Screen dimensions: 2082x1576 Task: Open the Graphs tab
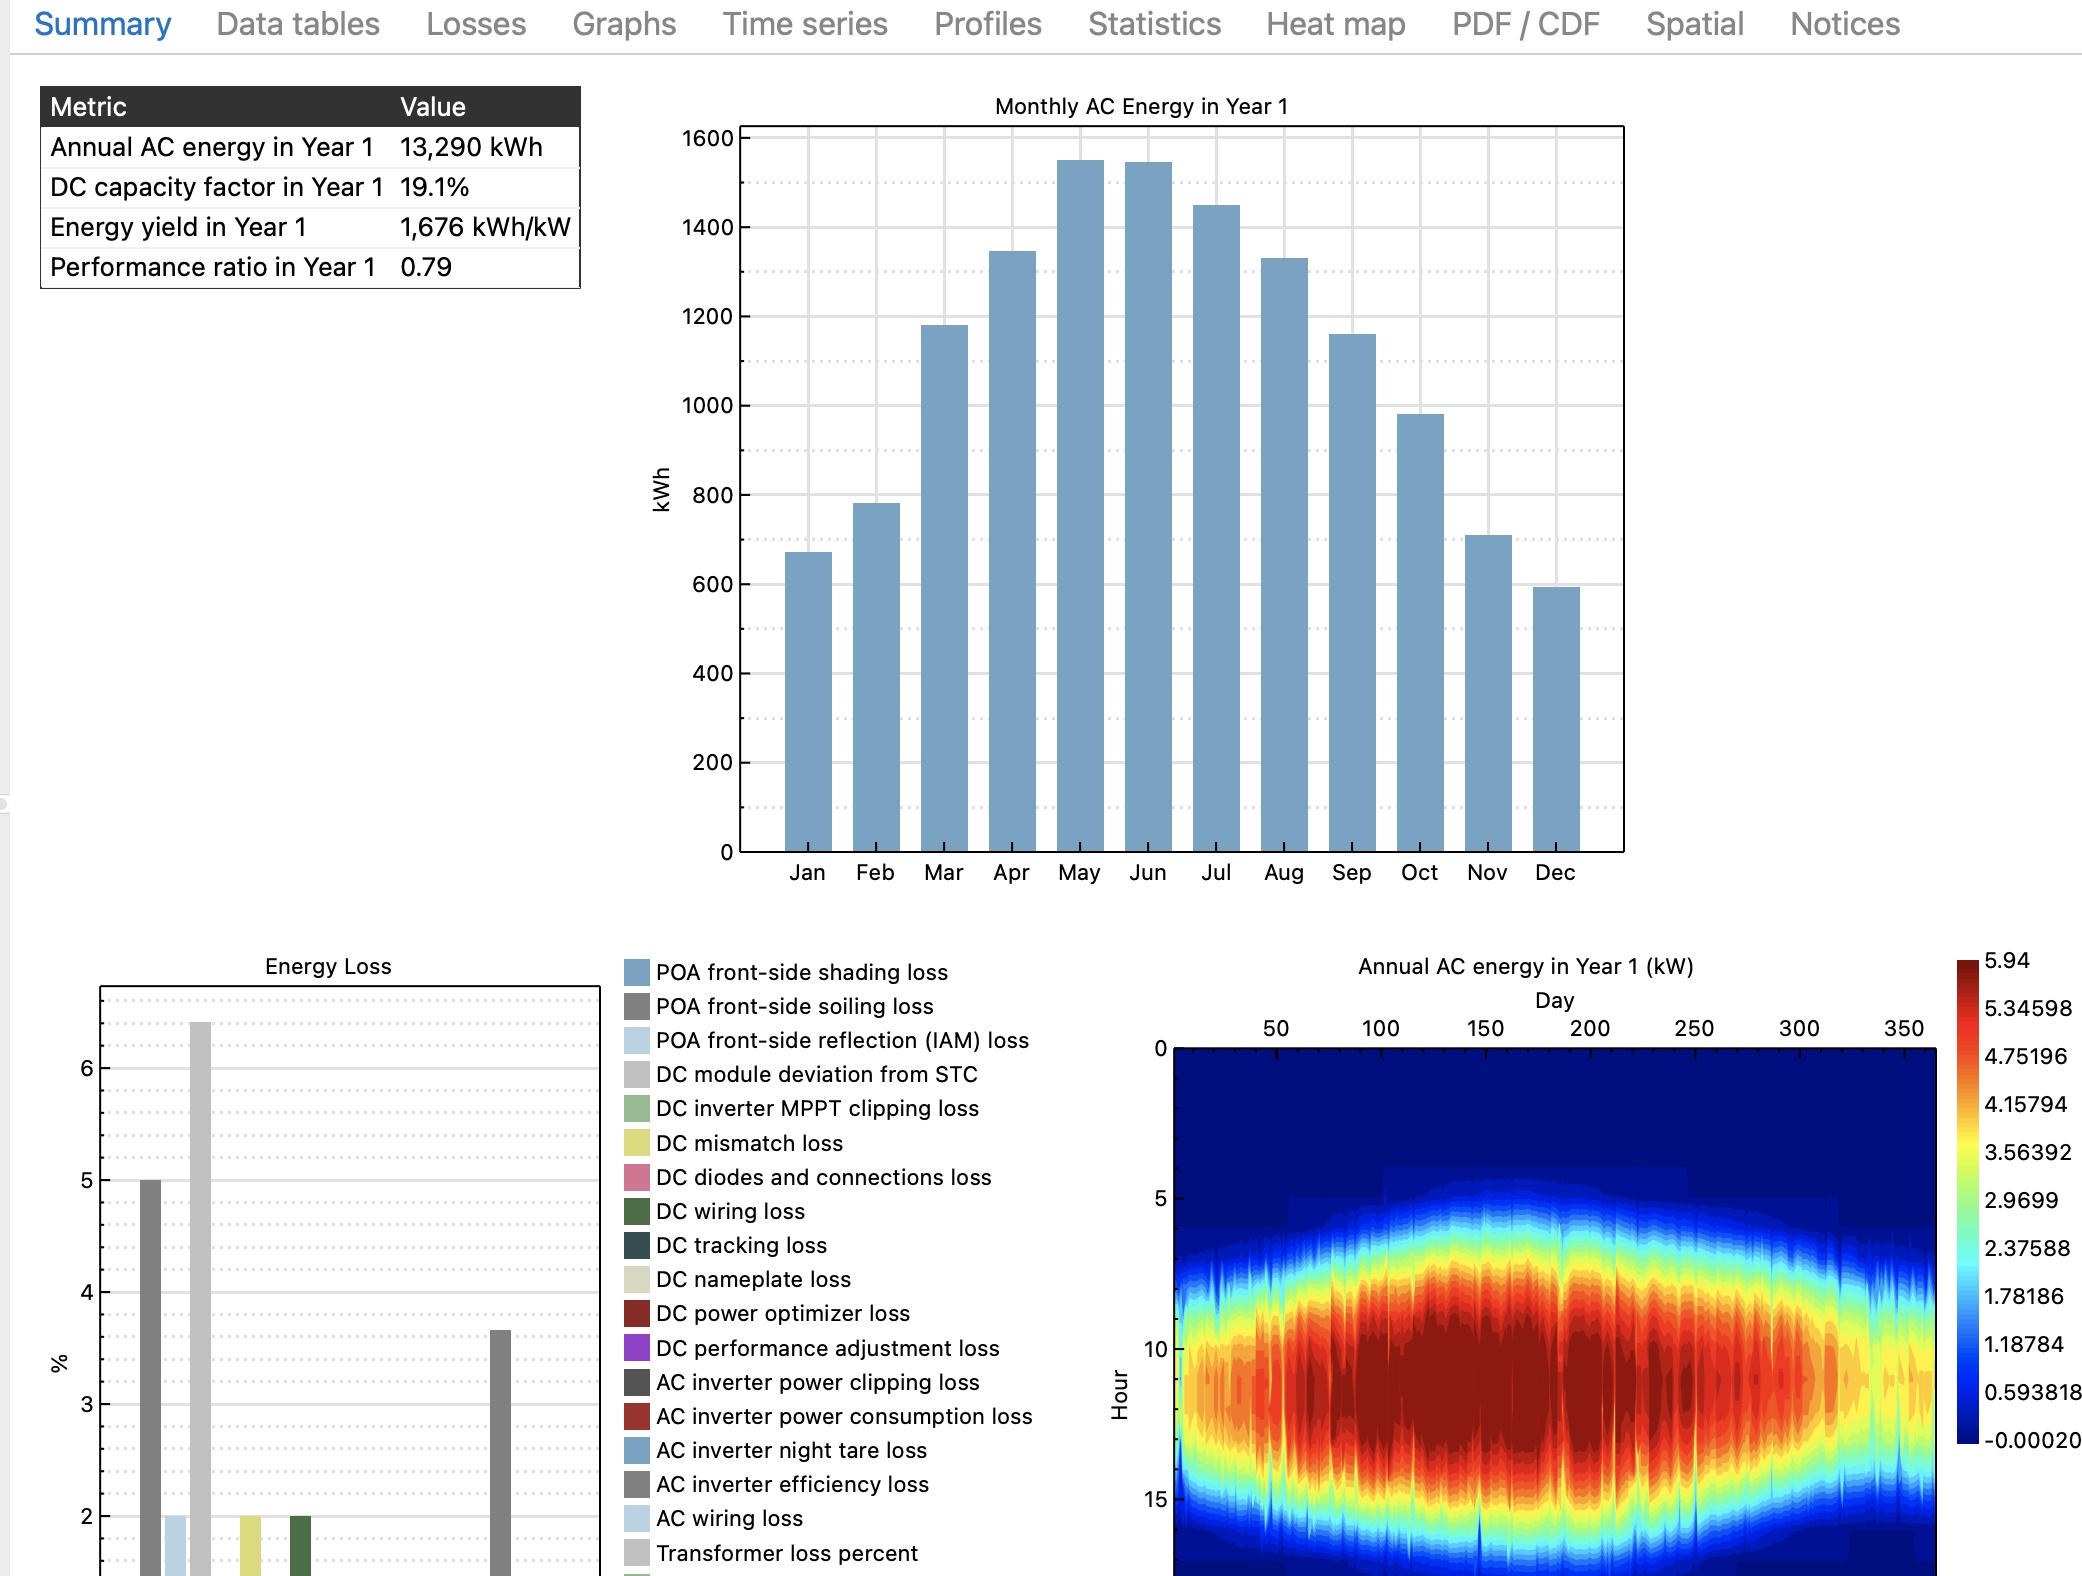[623, 24]
